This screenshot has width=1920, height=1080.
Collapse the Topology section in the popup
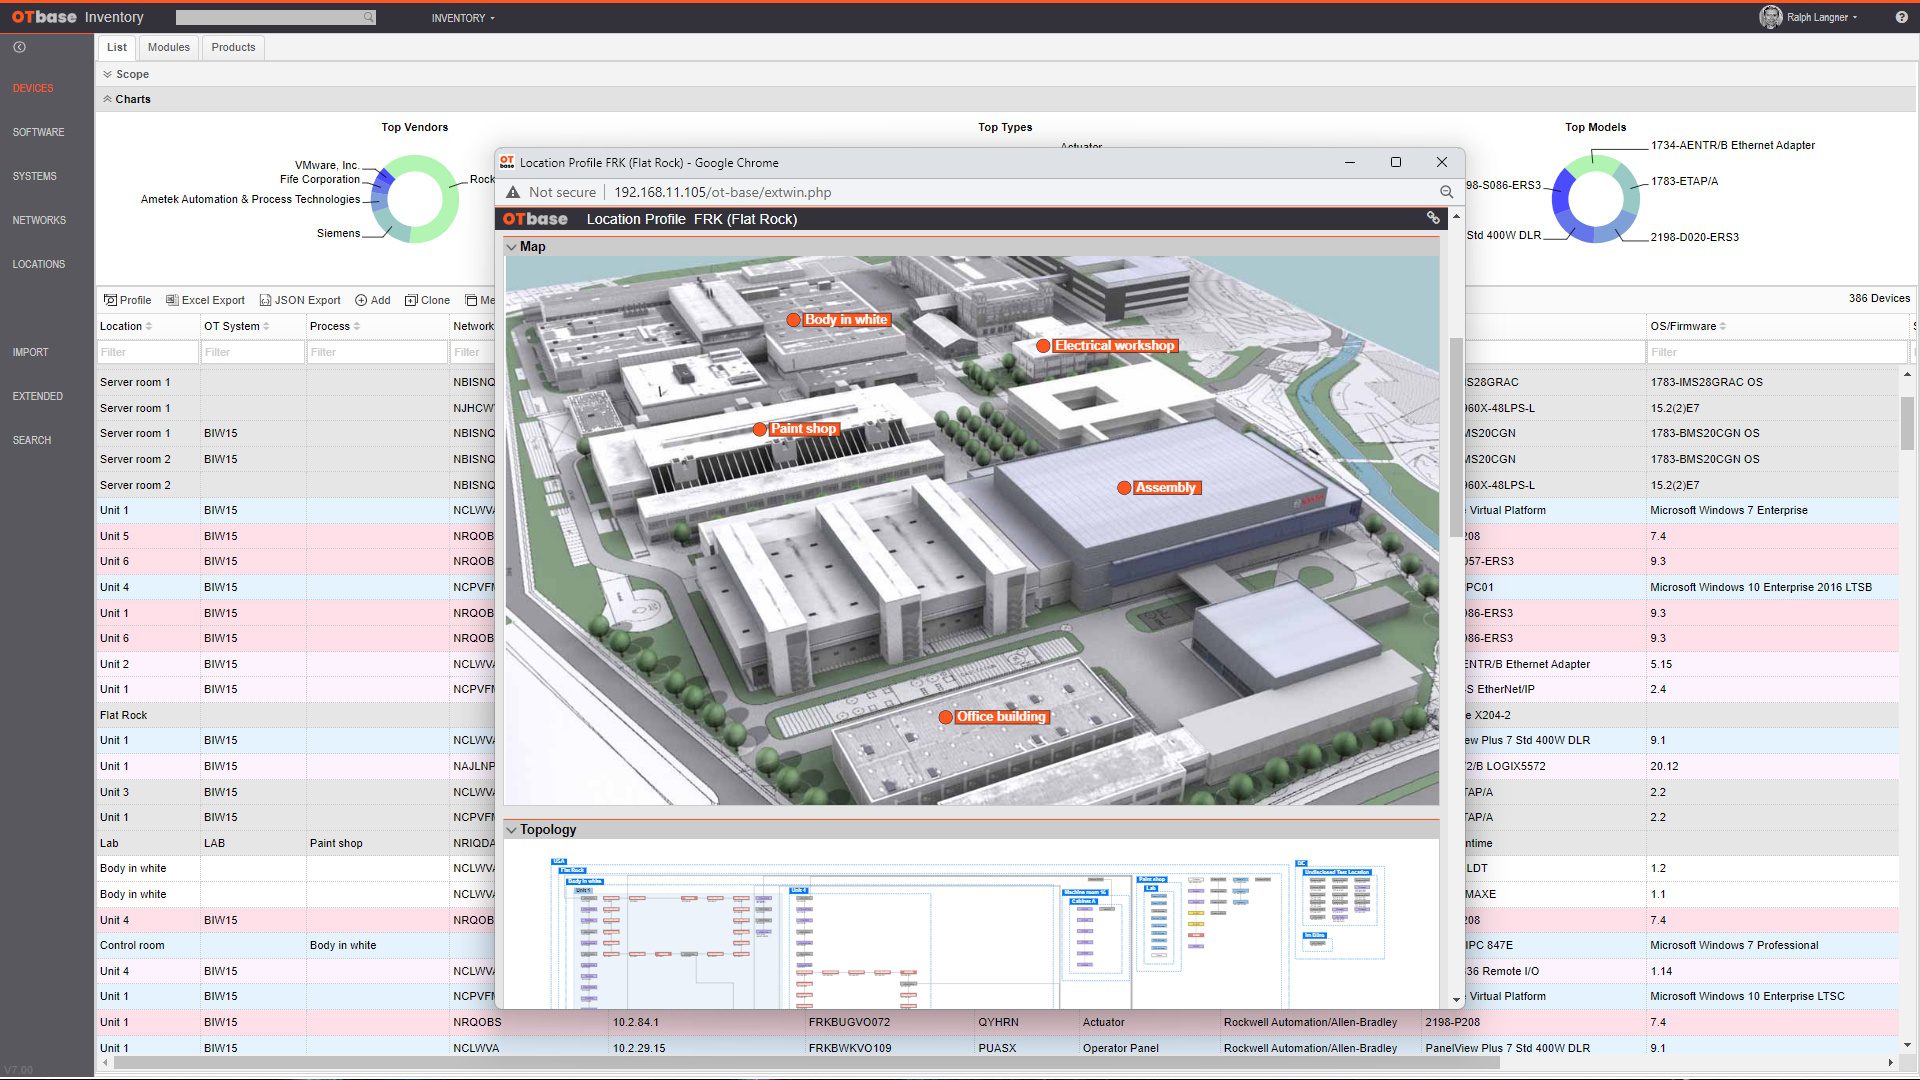(x=511, y=830)
